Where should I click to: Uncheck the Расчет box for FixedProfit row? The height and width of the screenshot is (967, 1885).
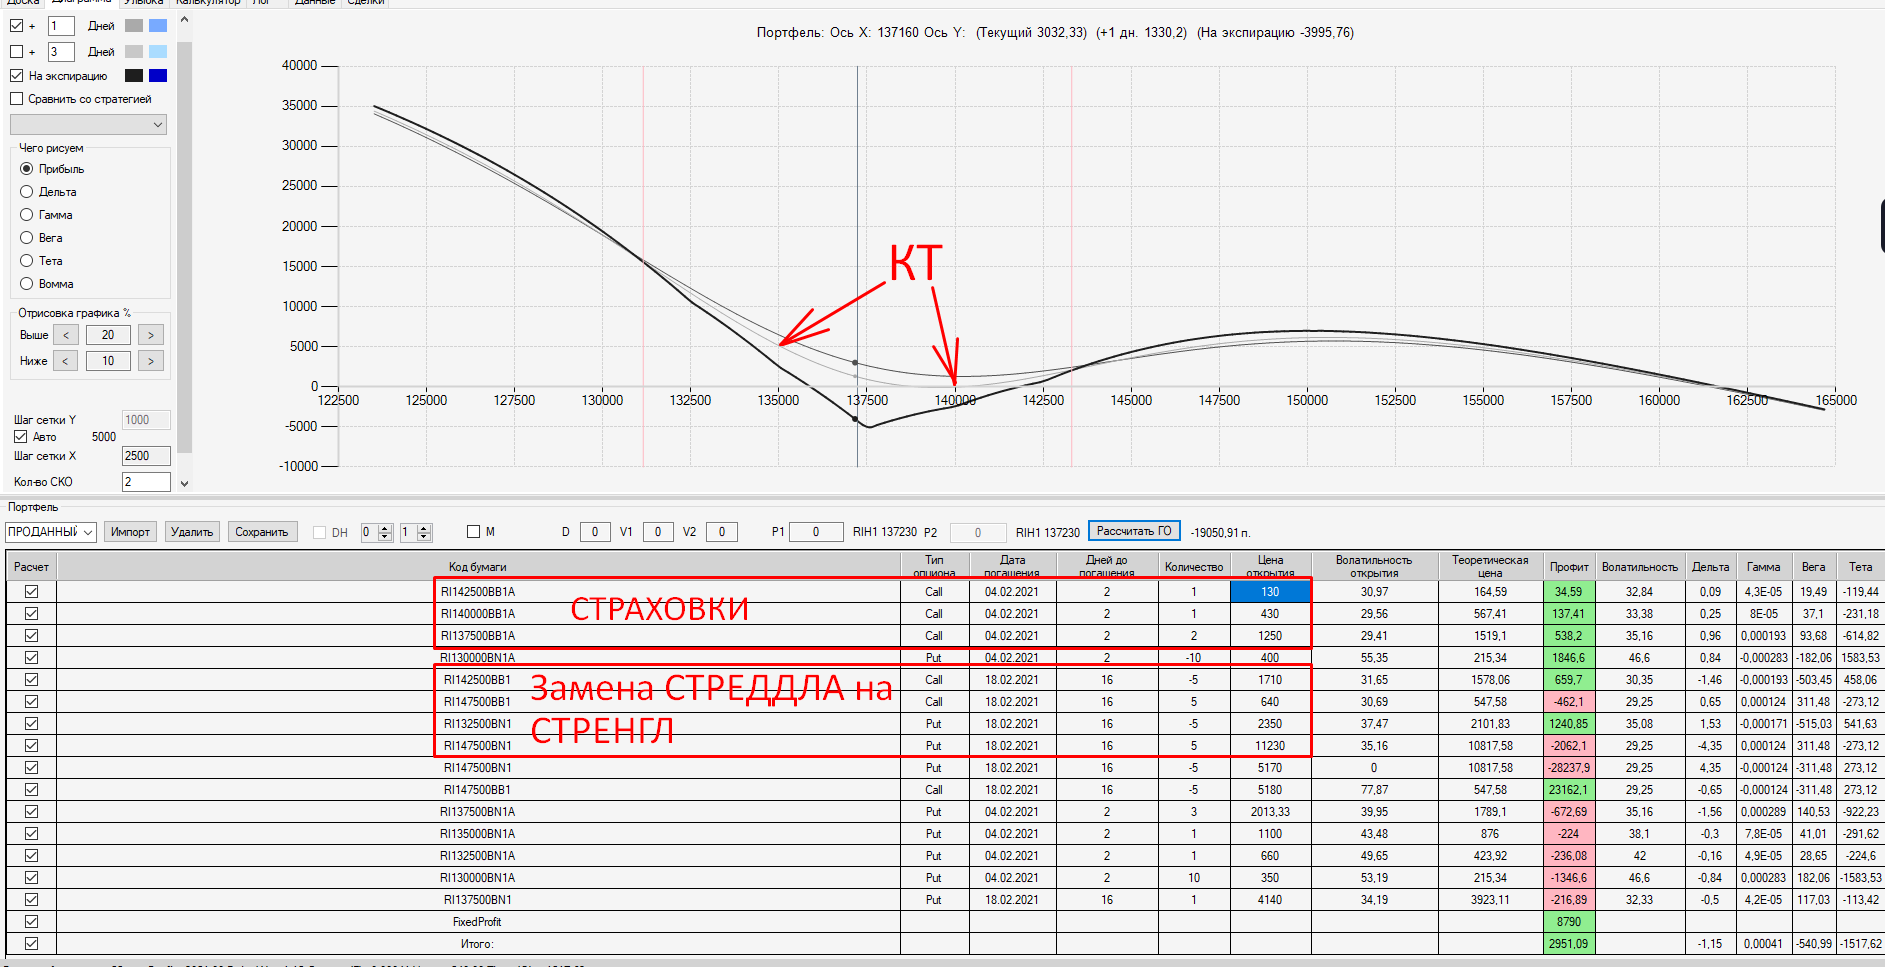point(32,922)
